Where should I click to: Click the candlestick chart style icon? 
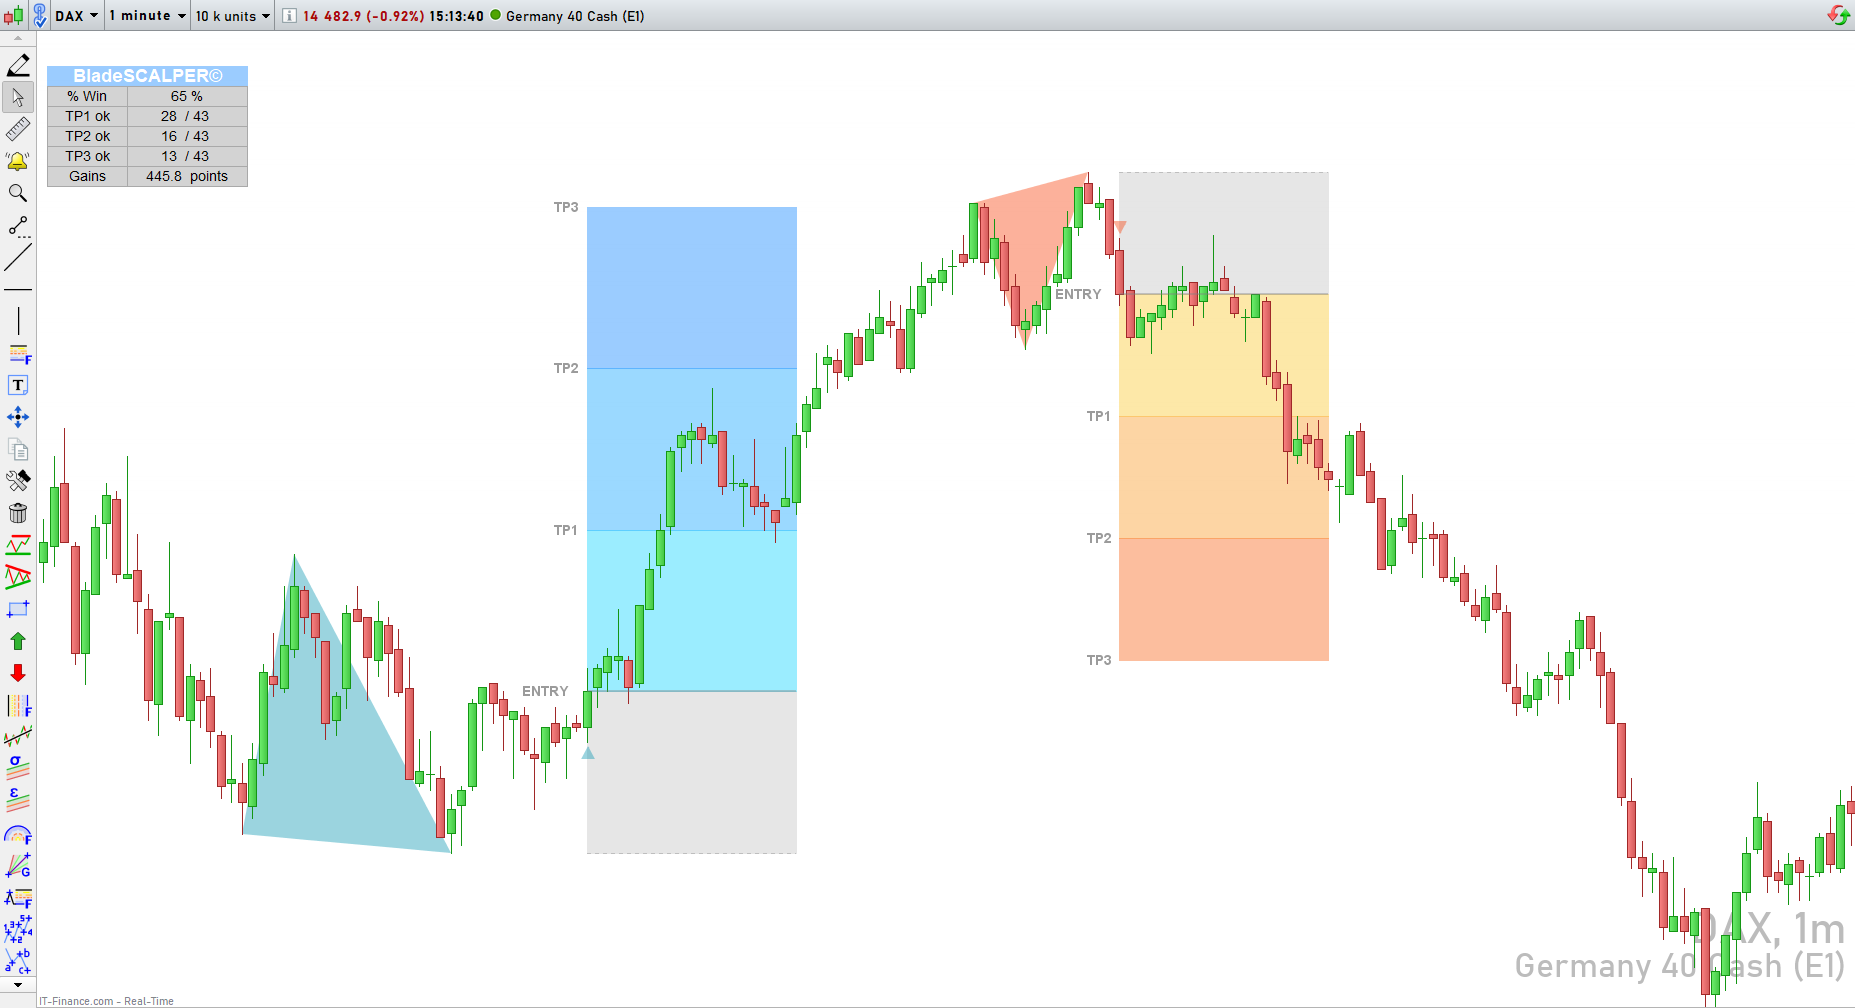(13, 16)
